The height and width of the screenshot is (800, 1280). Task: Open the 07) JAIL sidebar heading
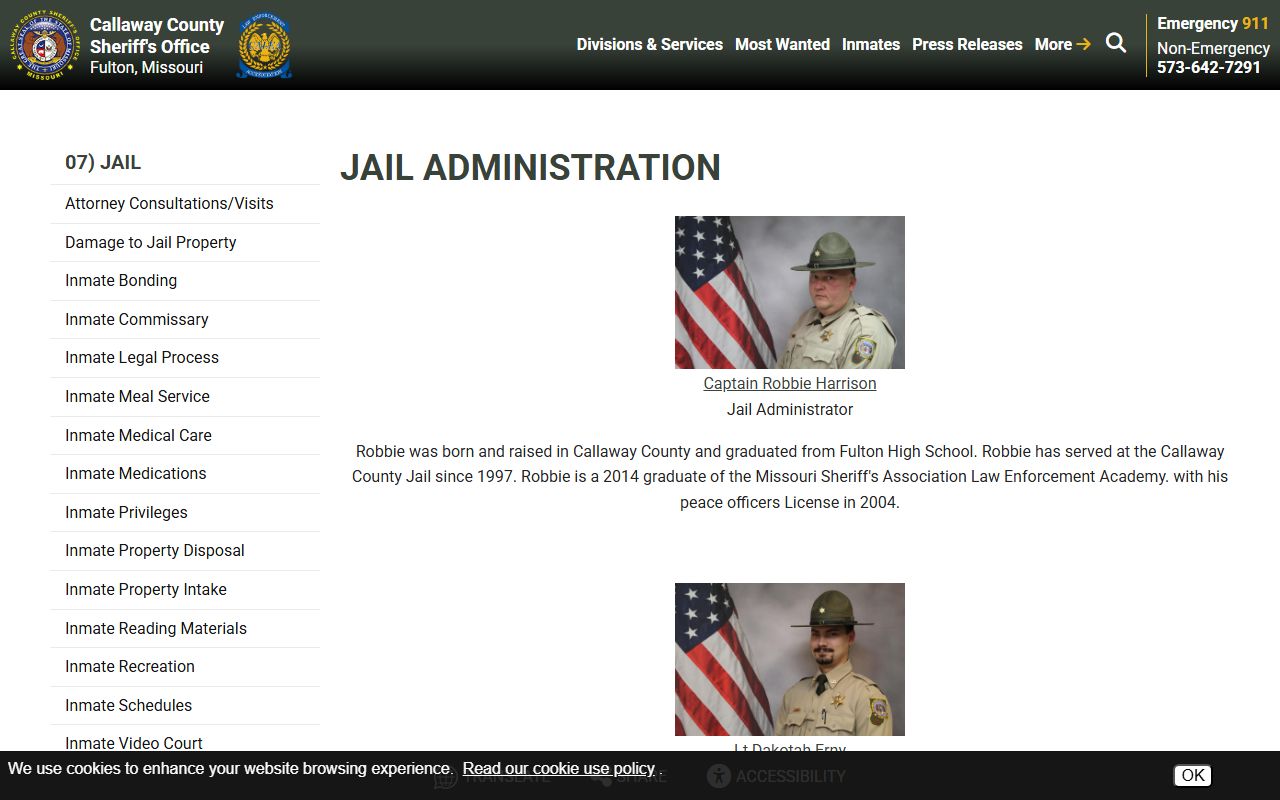pos(103,162)
